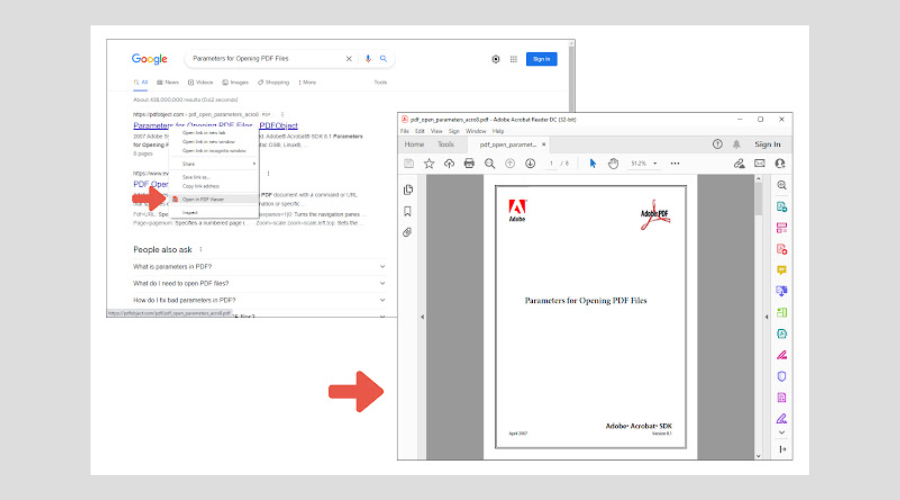Close the pdf_open_paramet... document tab
Image resolution: width=900 pixels, height=500 pixels.
(544, 145)
